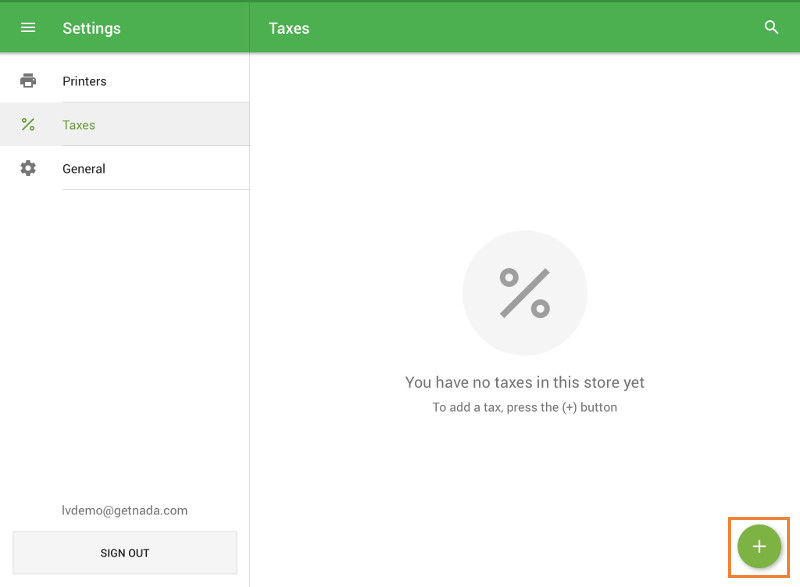Select the printer icon in the sidebar
Viewport: 800px width, 587px height.
[x=27, y=80]
